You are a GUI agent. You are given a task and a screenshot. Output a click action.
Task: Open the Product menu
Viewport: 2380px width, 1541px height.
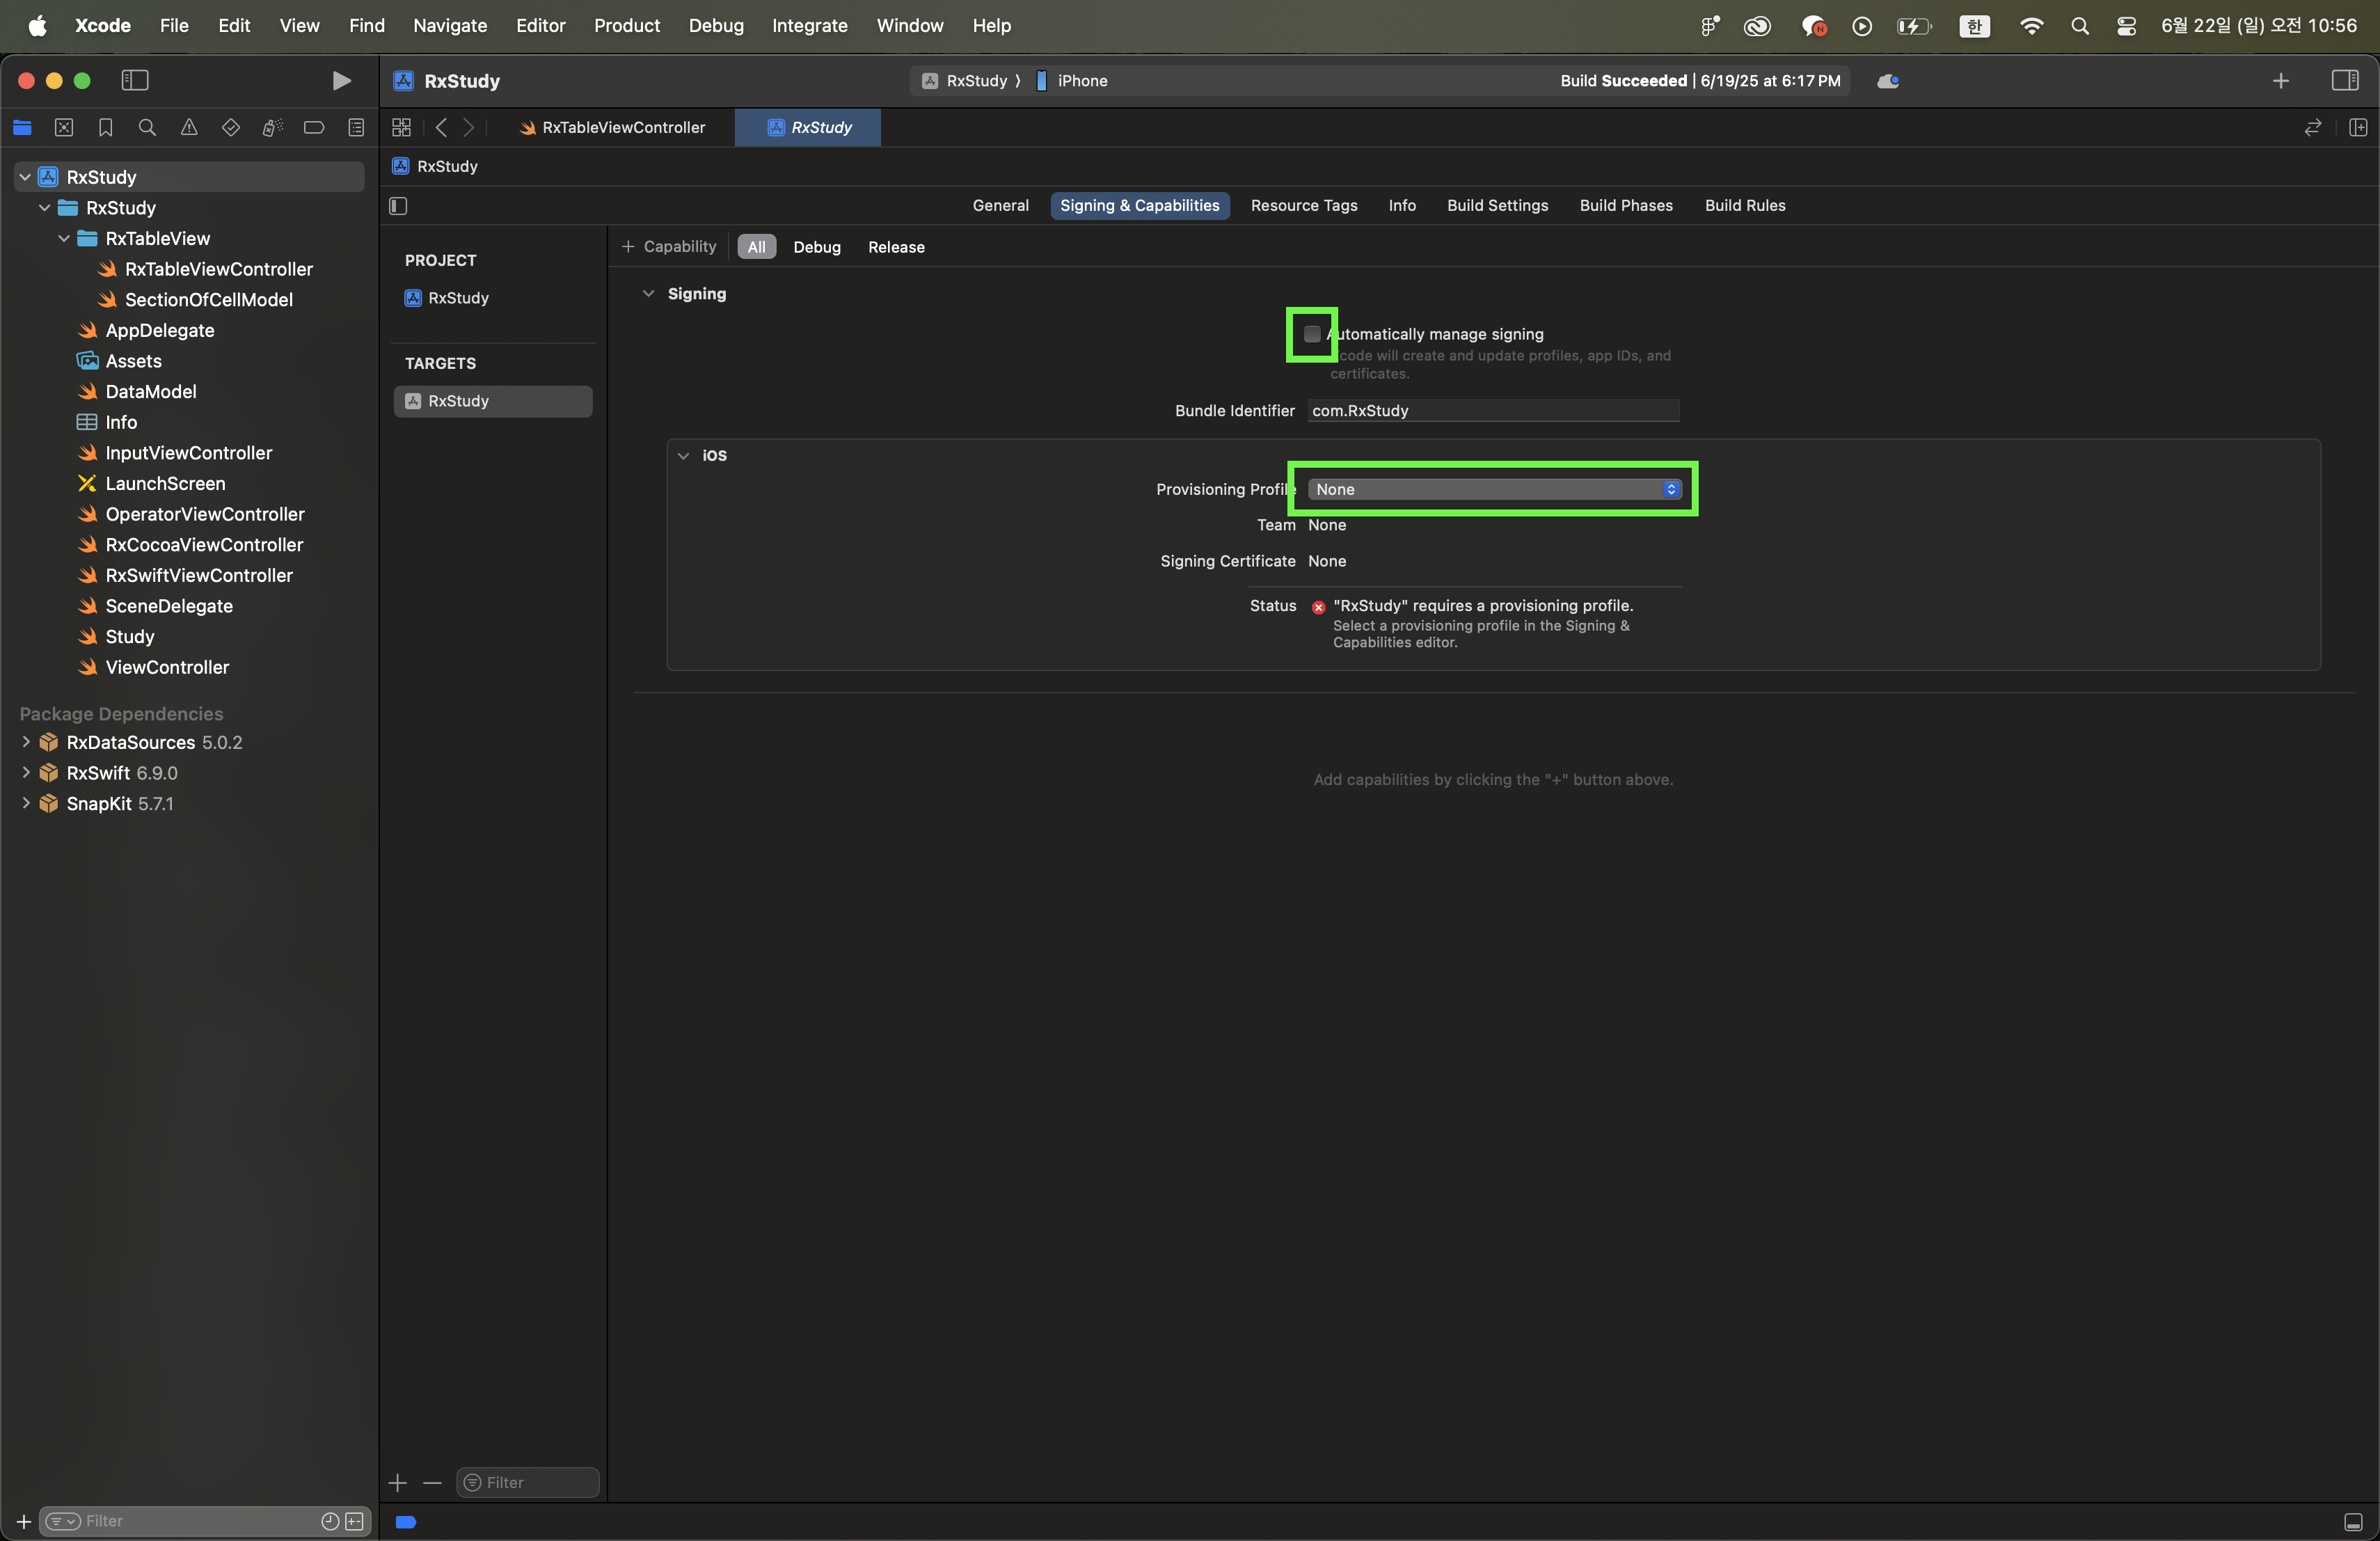[626, 25]
